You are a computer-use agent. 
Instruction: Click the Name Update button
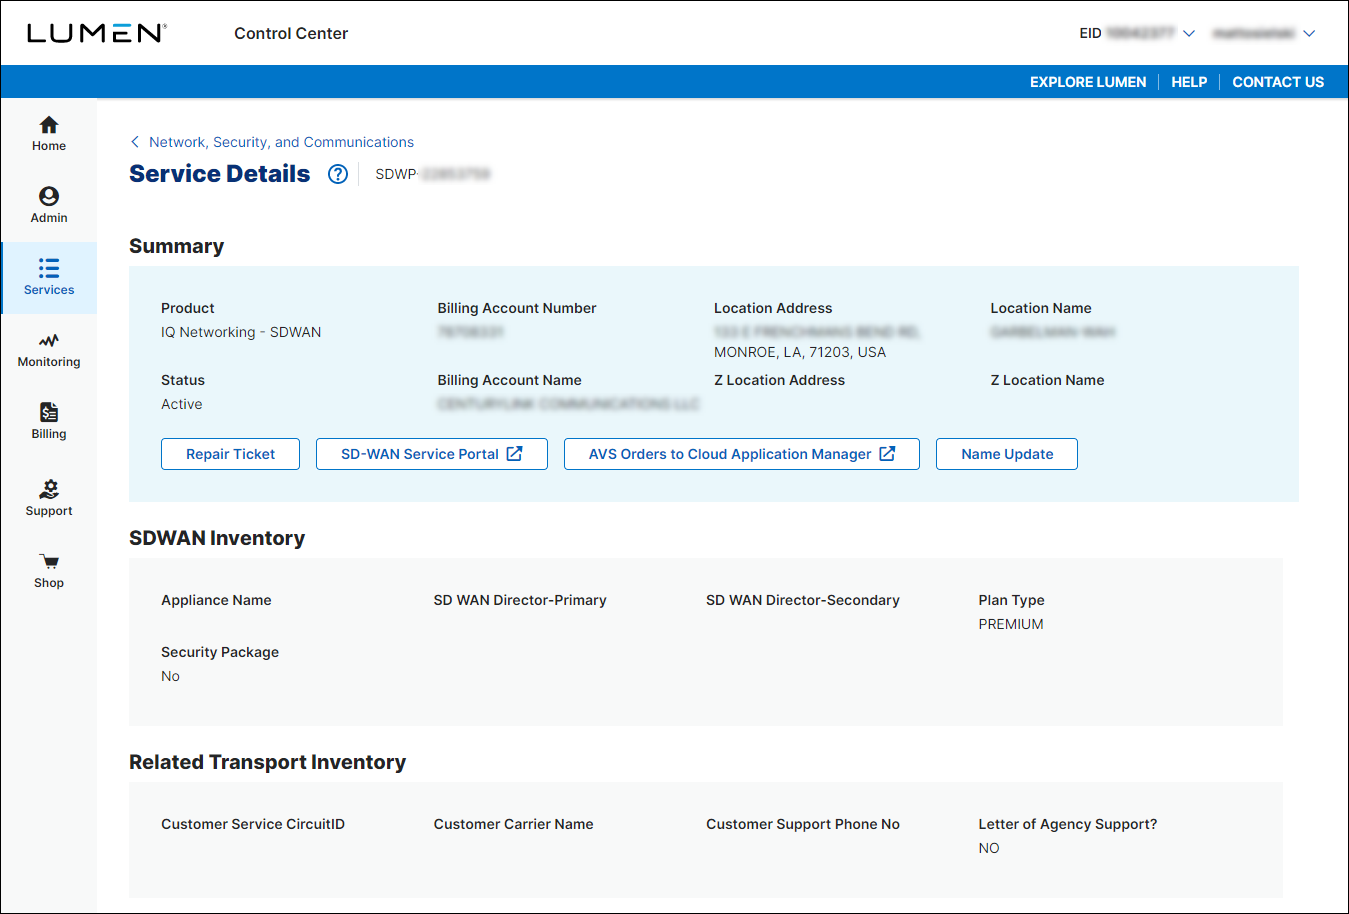pyautogui.click(x=1007, y=454)
